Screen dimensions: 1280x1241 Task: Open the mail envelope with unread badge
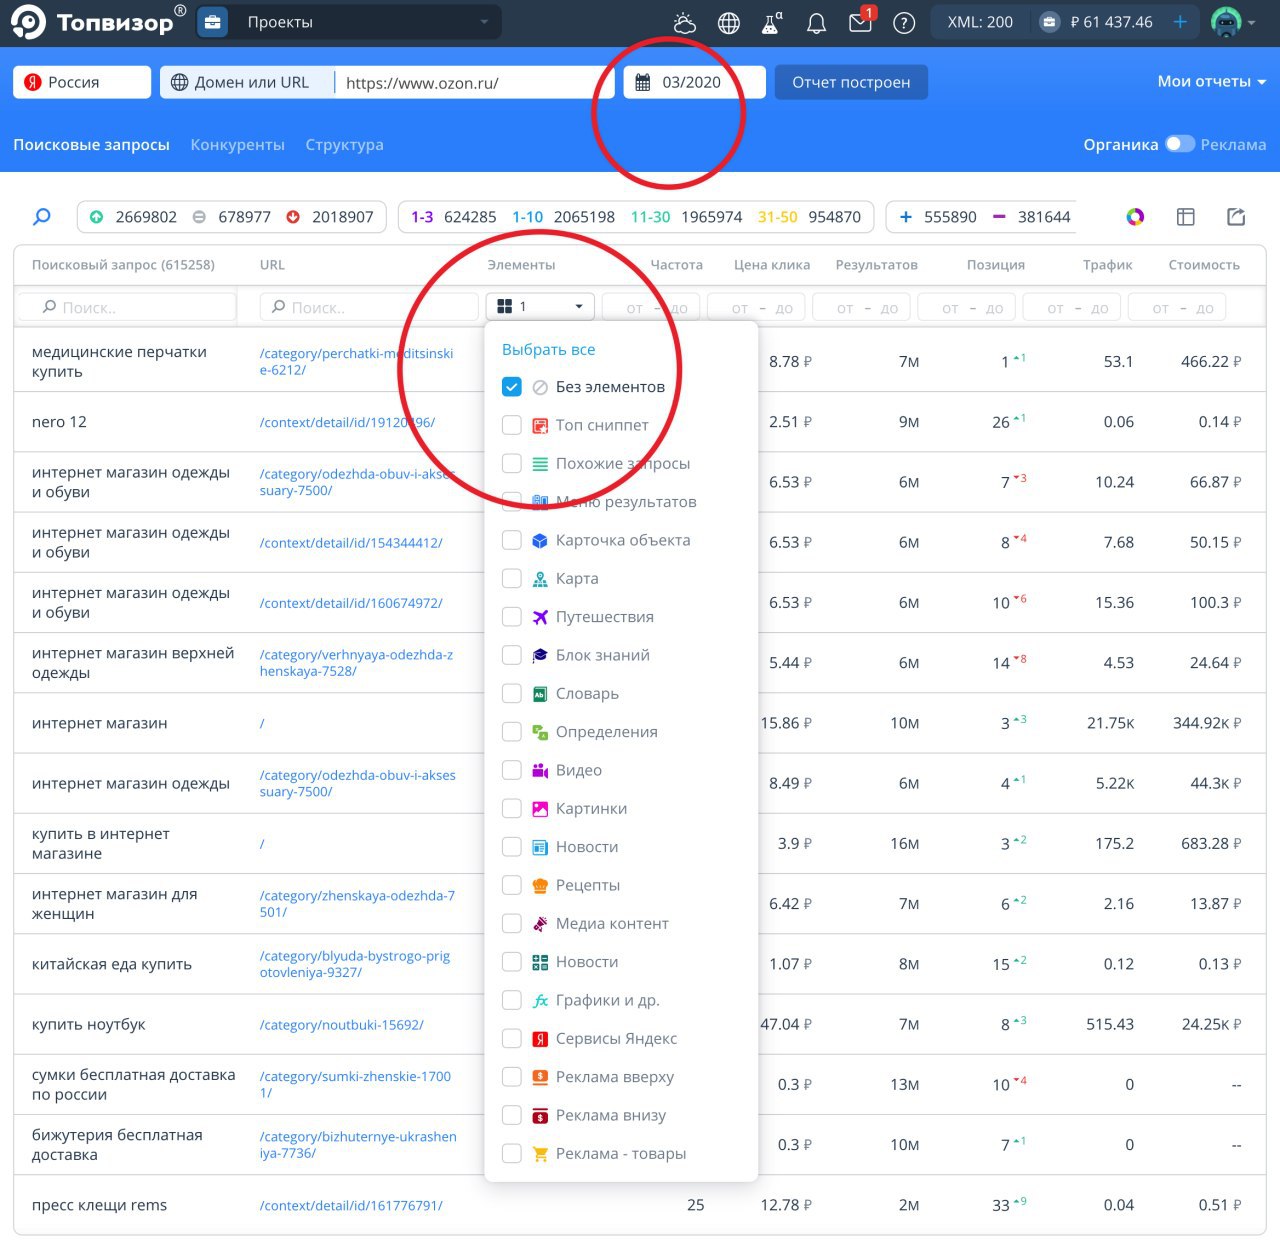pyautogui.click(x=860, y=22)
